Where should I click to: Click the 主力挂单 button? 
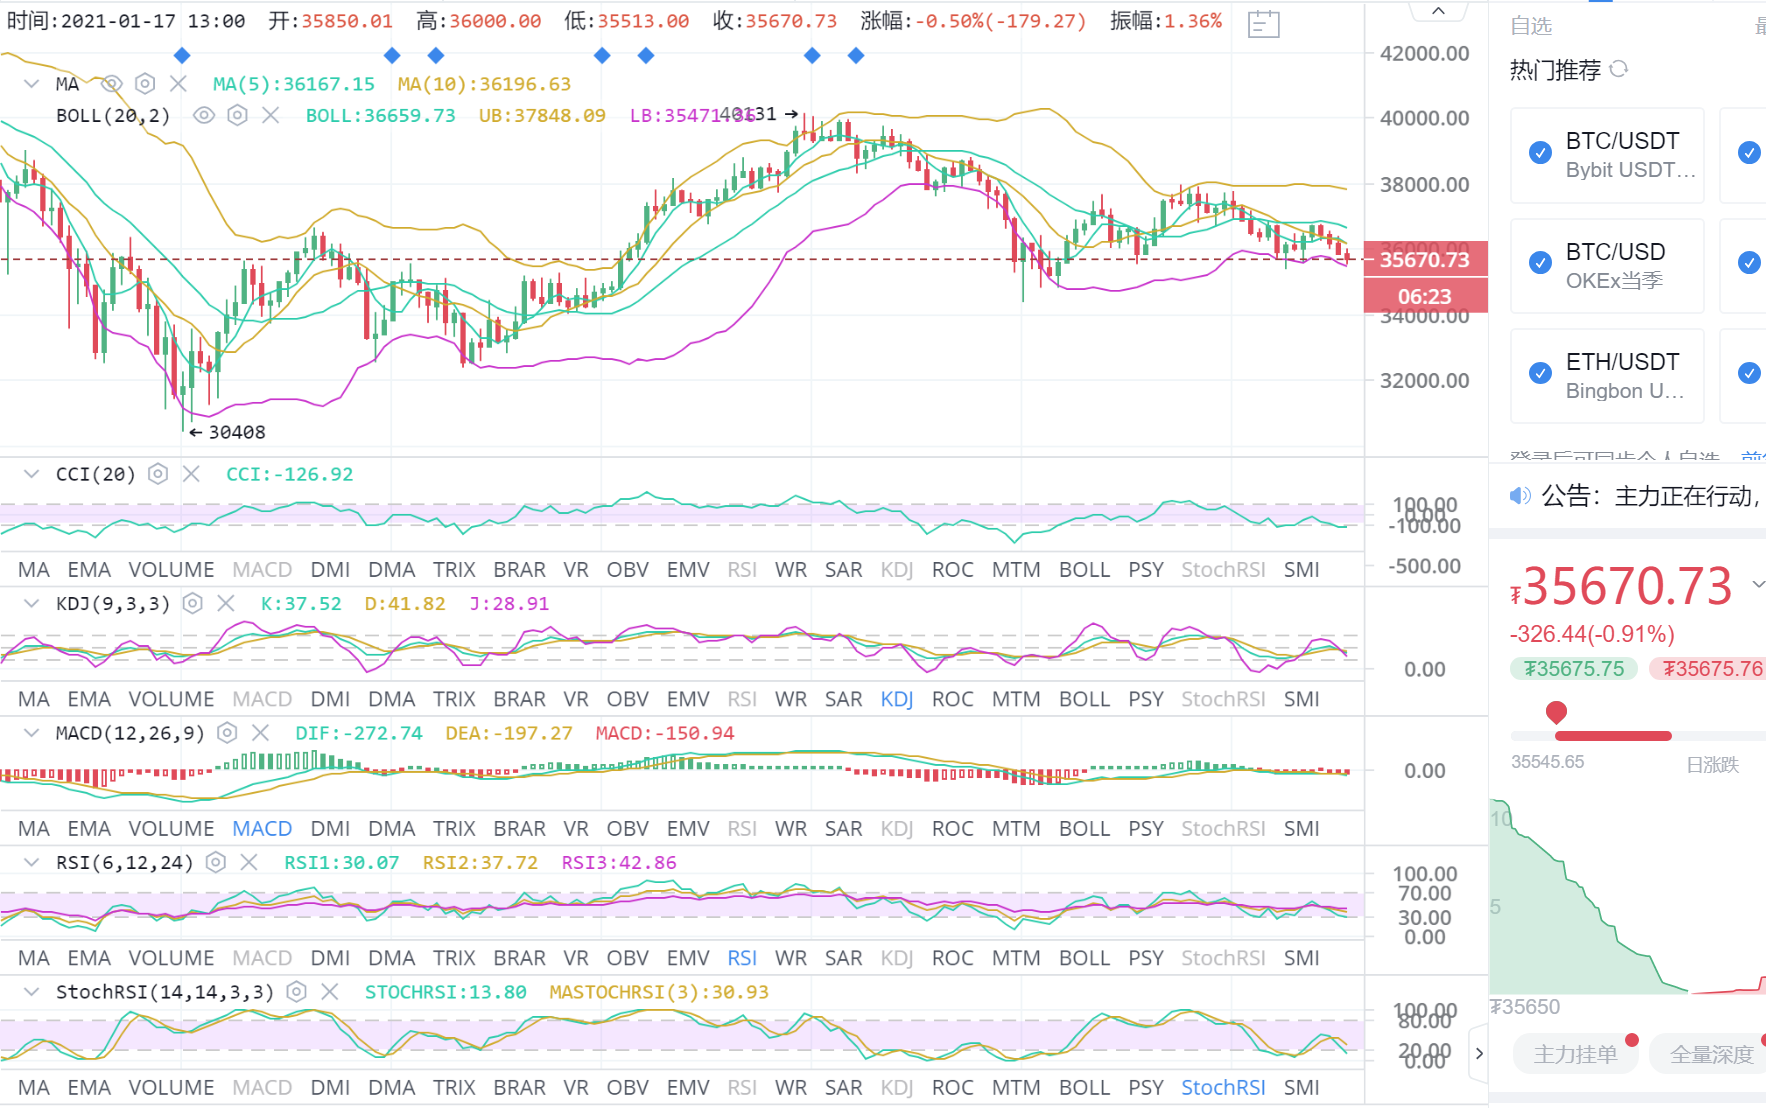(1575, 1054)
